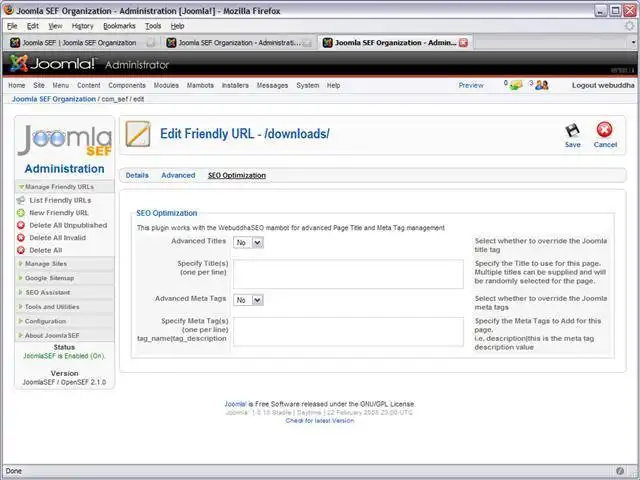Screen dimensions: 640x480
Task: Click the Save floppy disk icon
Action: tap(572, 131)
